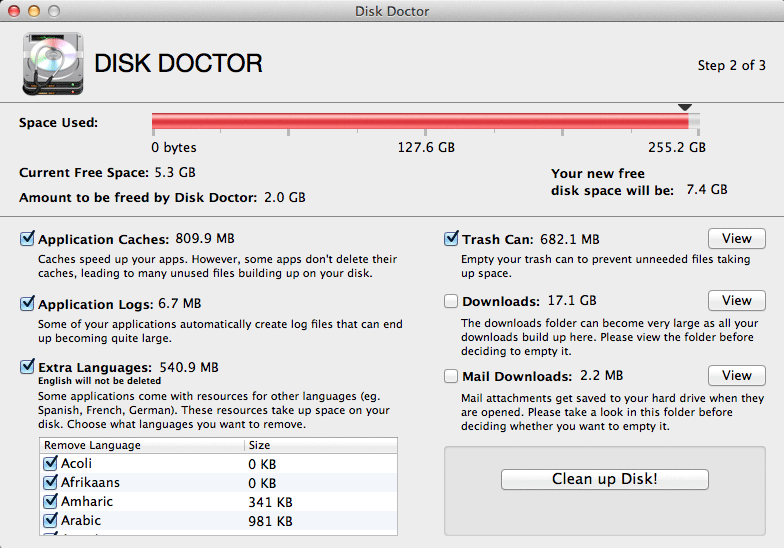Viewport: 784px width, 548px height.
Task: Click the 981 KB size for Arabic
Action: click(270, 521)
